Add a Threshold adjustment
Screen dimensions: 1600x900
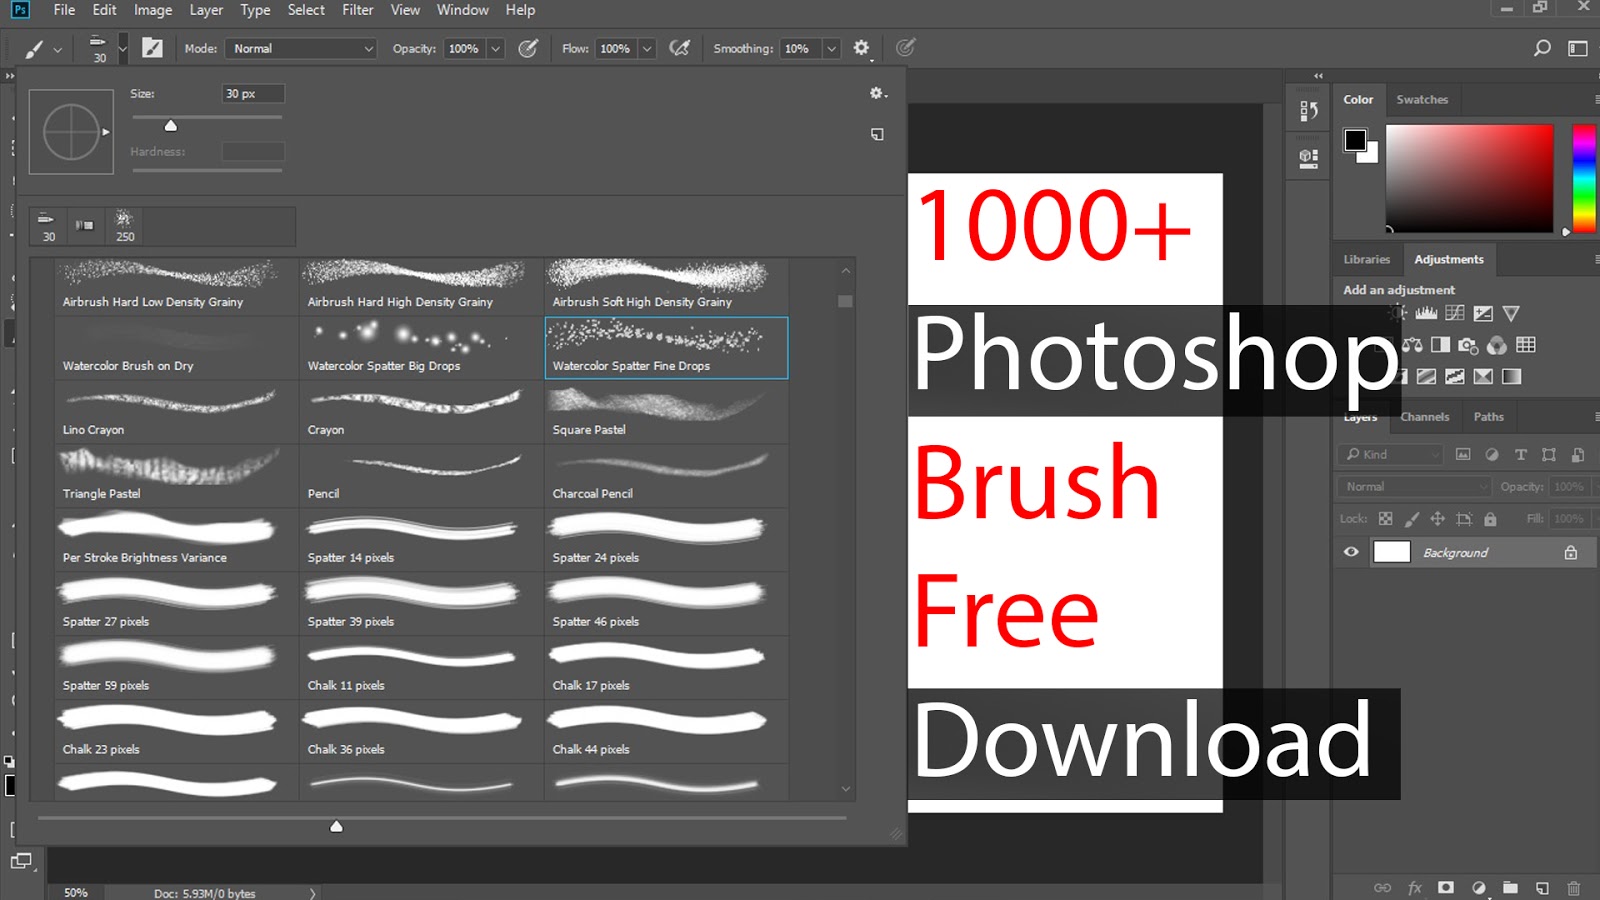click(1455, 377)
